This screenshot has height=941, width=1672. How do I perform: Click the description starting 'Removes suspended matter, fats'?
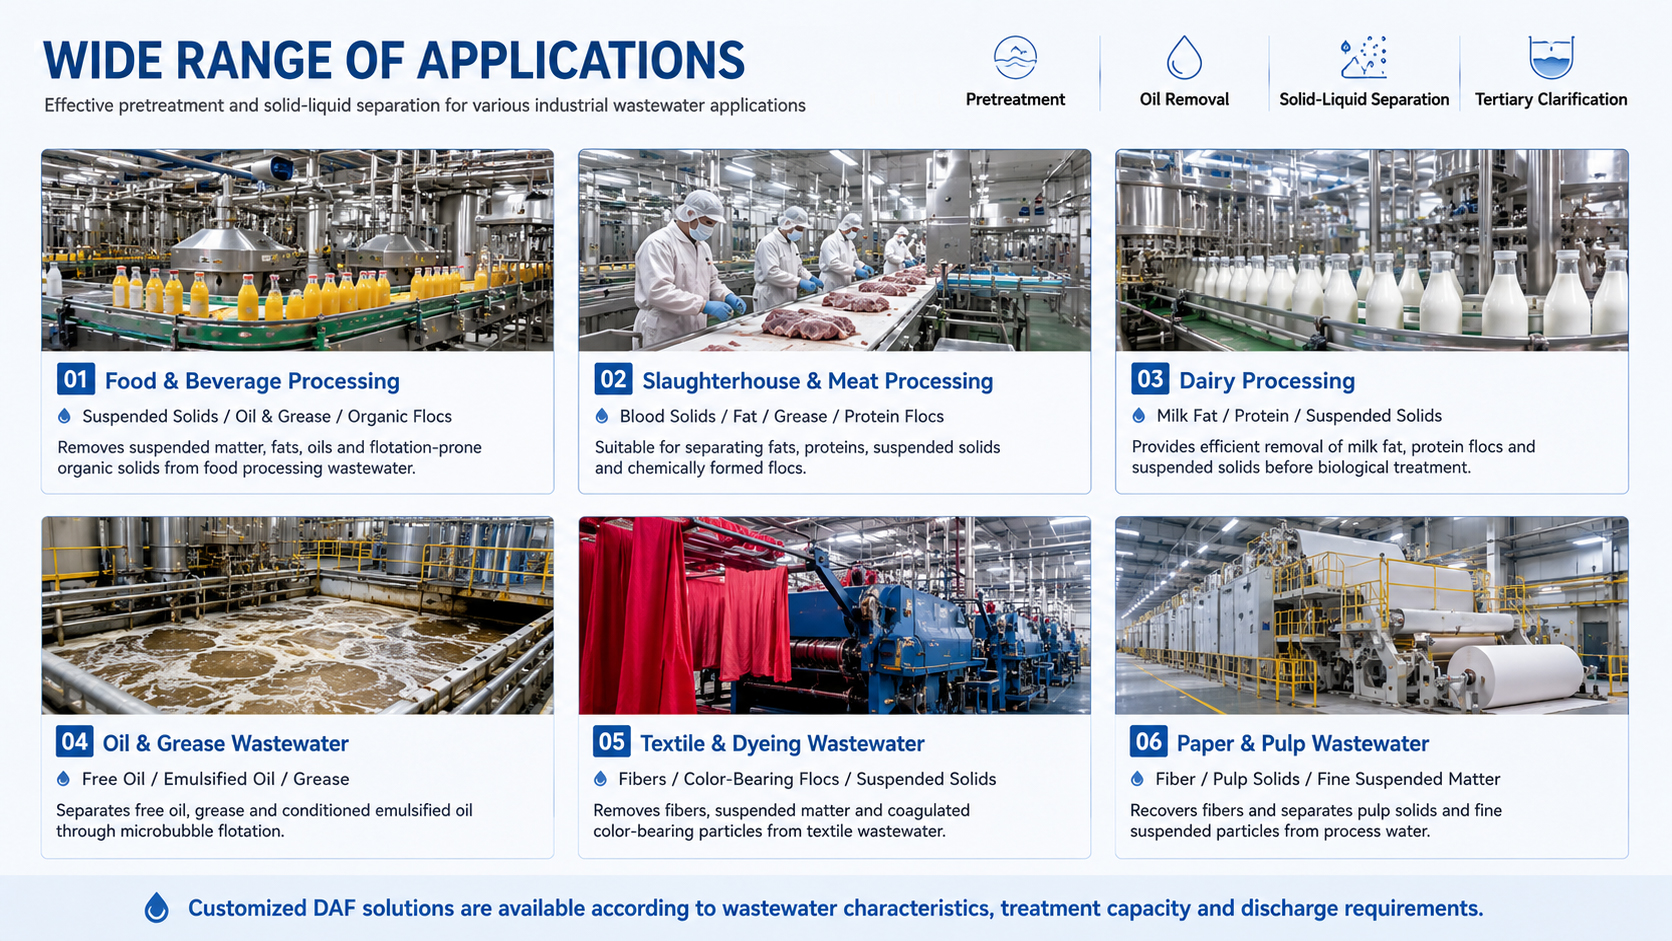(x=270, y=457)
